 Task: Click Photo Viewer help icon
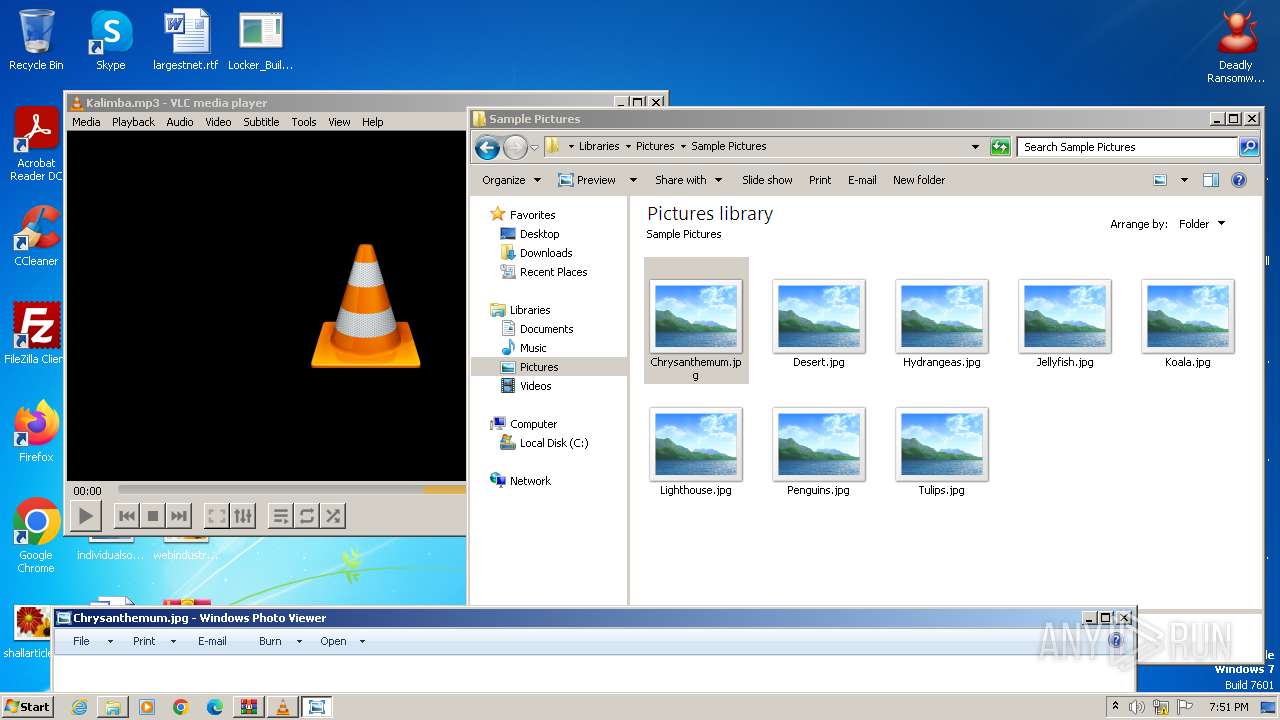(x=1116, y=641)
